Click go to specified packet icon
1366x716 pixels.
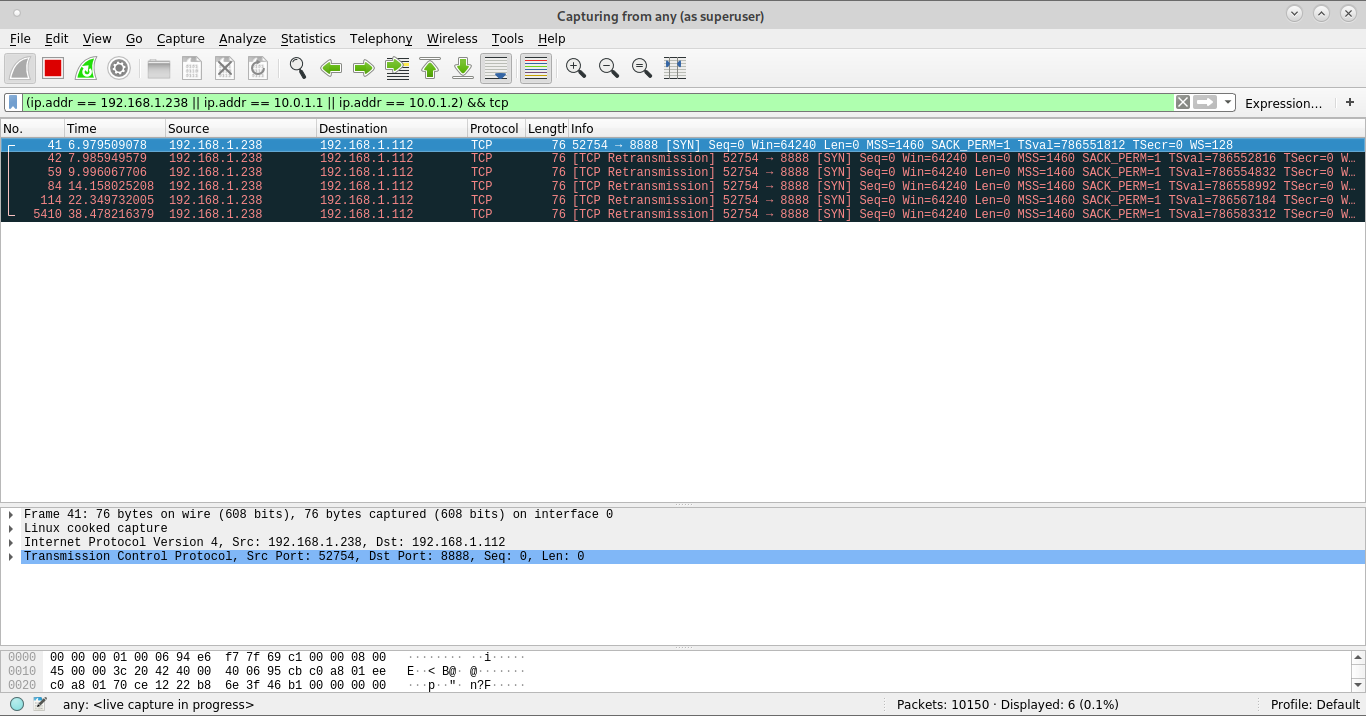coord(397,68)
